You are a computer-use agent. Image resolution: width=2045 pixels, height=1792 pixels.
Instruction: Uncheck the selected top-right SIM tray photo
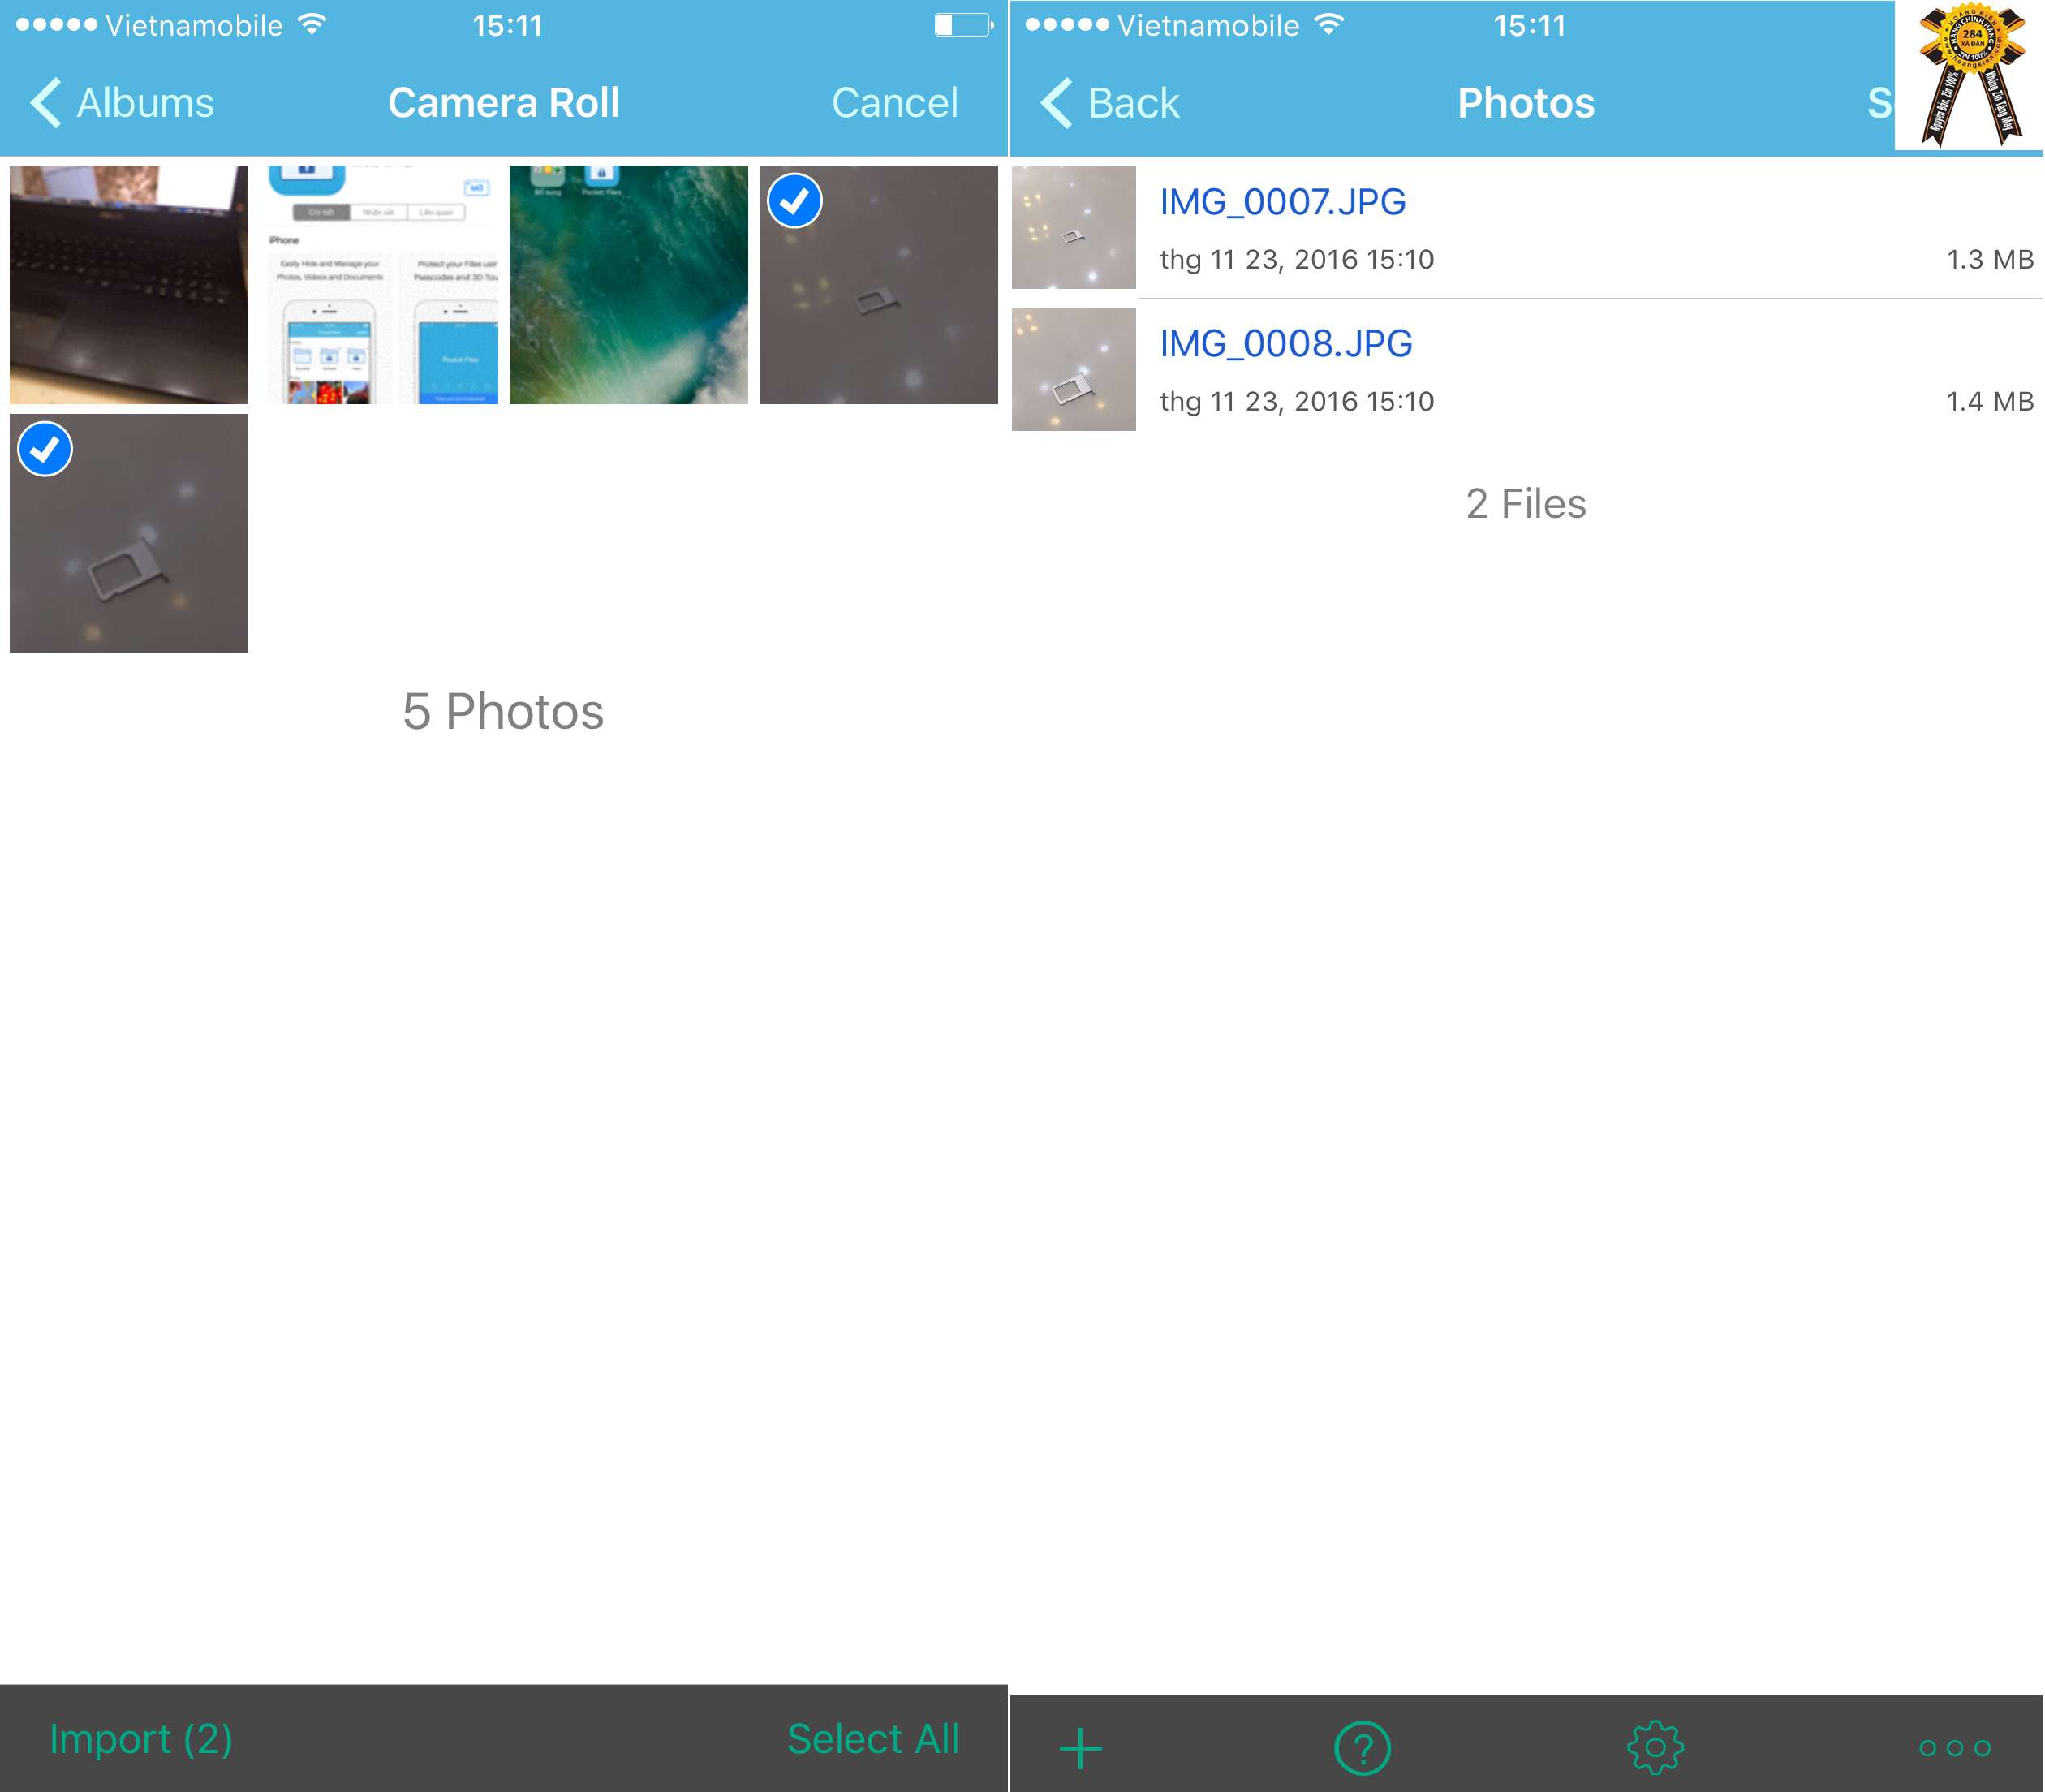coord(878,285)
